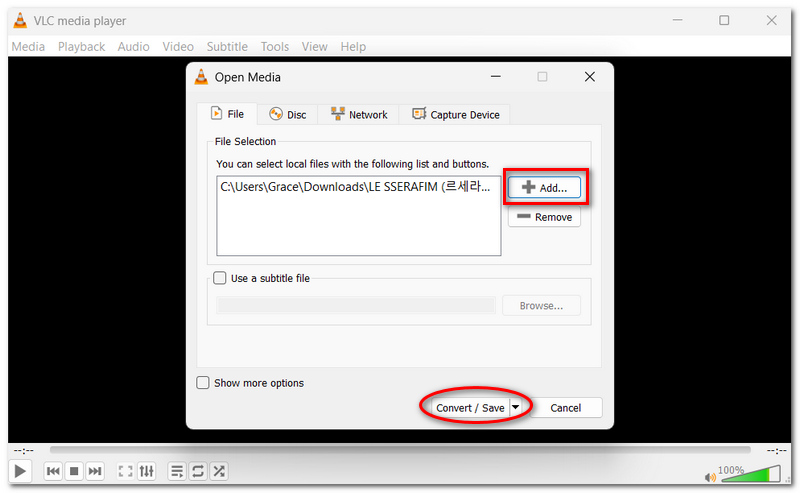Image resolution: width=800 pixels, height=493 pixels.
Task: Switch to the Capture Device tab
Action: [x=455, y=114]
